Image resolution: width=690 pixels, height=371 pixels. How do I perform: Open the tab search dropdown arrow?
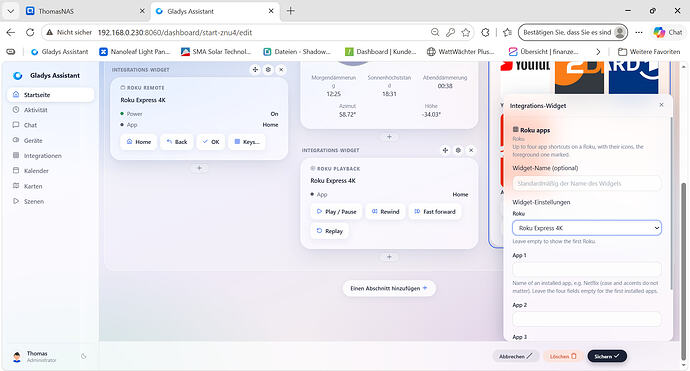[x=11, y=11]
